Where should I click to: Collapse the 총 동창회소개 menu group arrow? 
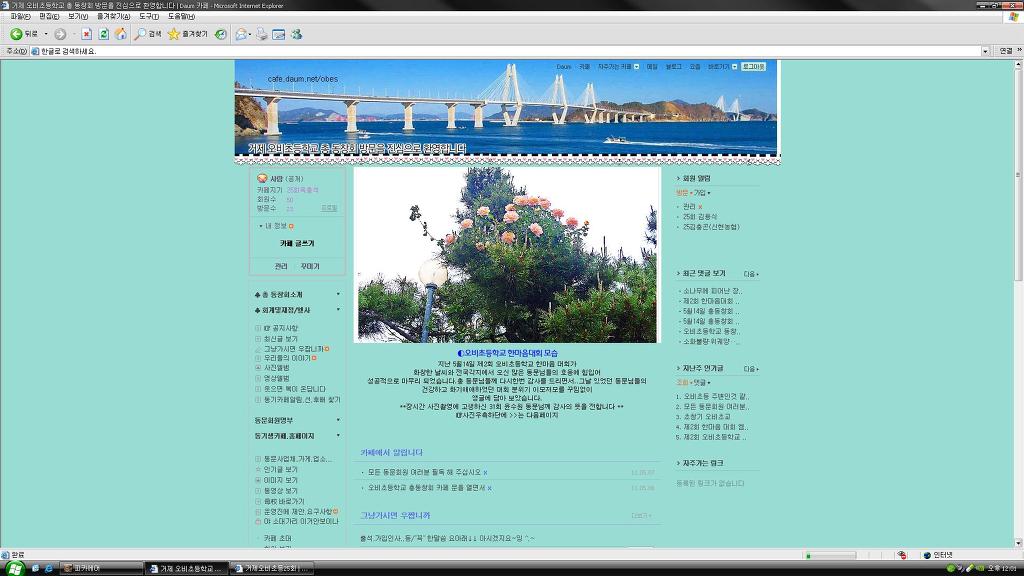[x=338, y=295]
